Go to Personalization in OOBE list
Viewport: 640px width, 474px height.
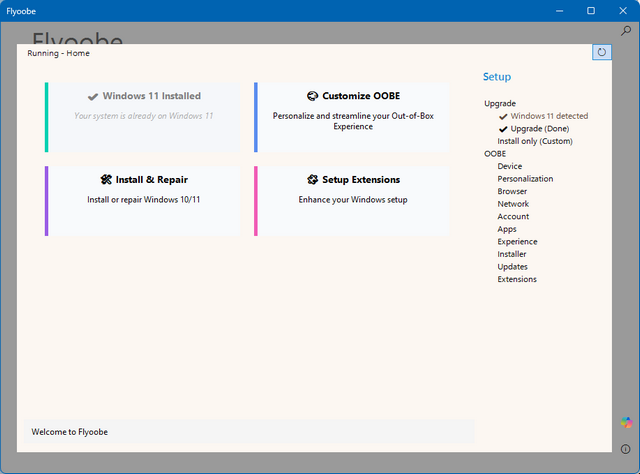(525, 179)
